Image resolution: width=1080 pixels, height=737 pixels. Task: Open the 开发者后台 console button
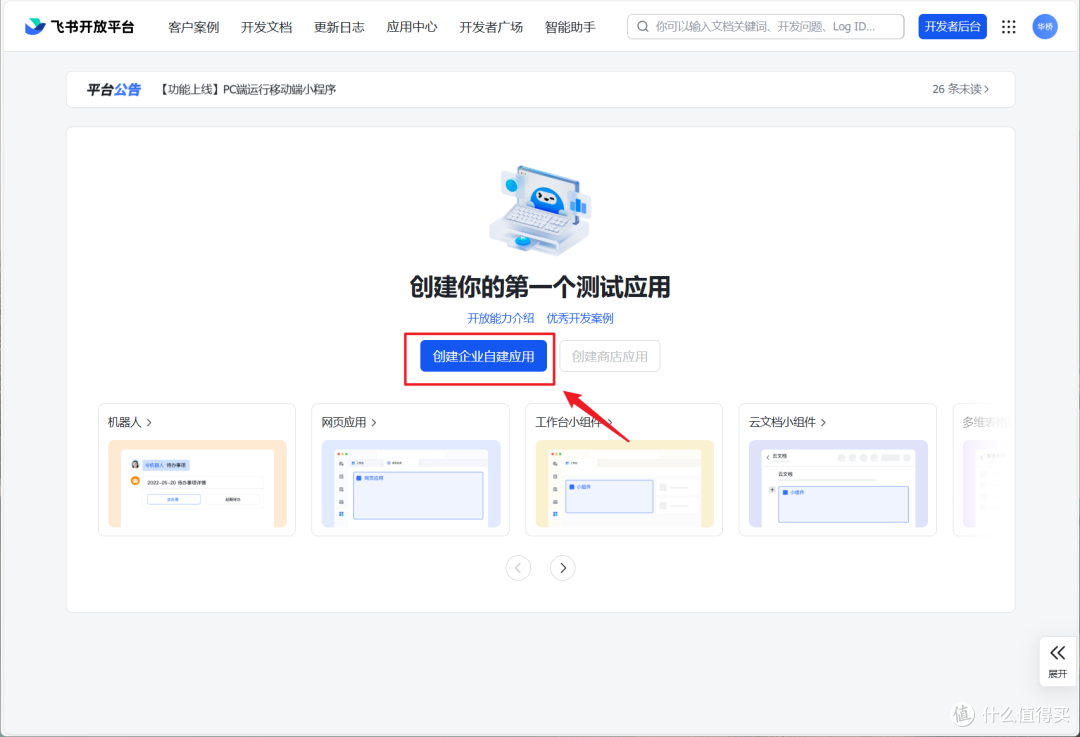point(952,27)
